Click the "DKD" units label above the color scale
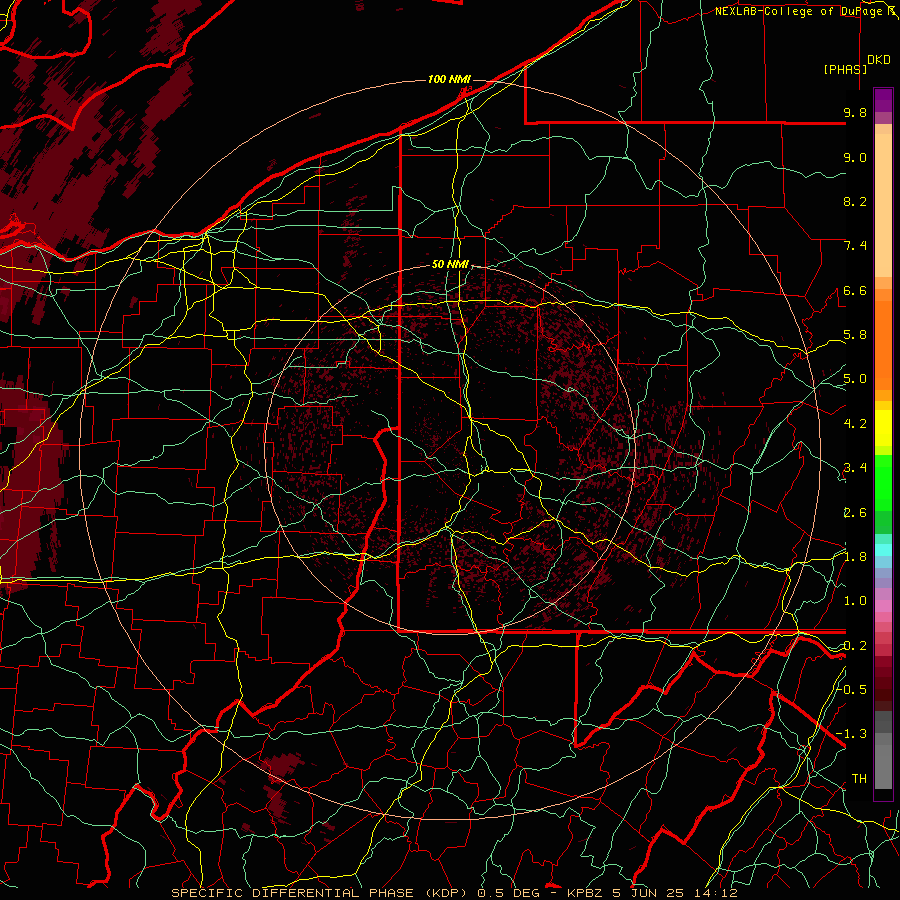900x900 pixels. click(879, 60)
